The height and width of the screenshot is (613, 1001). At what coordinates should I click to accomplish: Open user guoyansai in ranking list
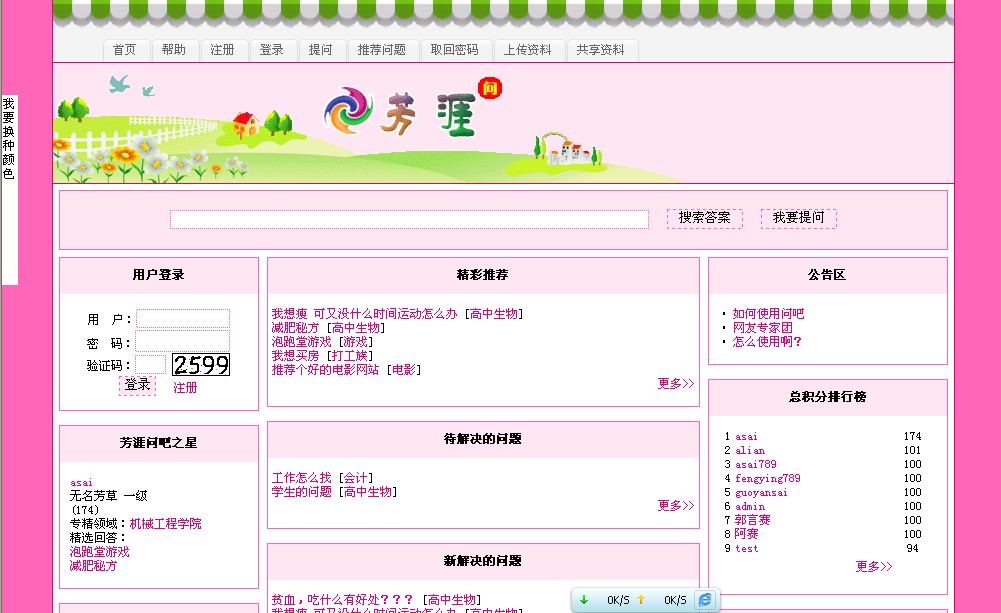tap(761, 493)
